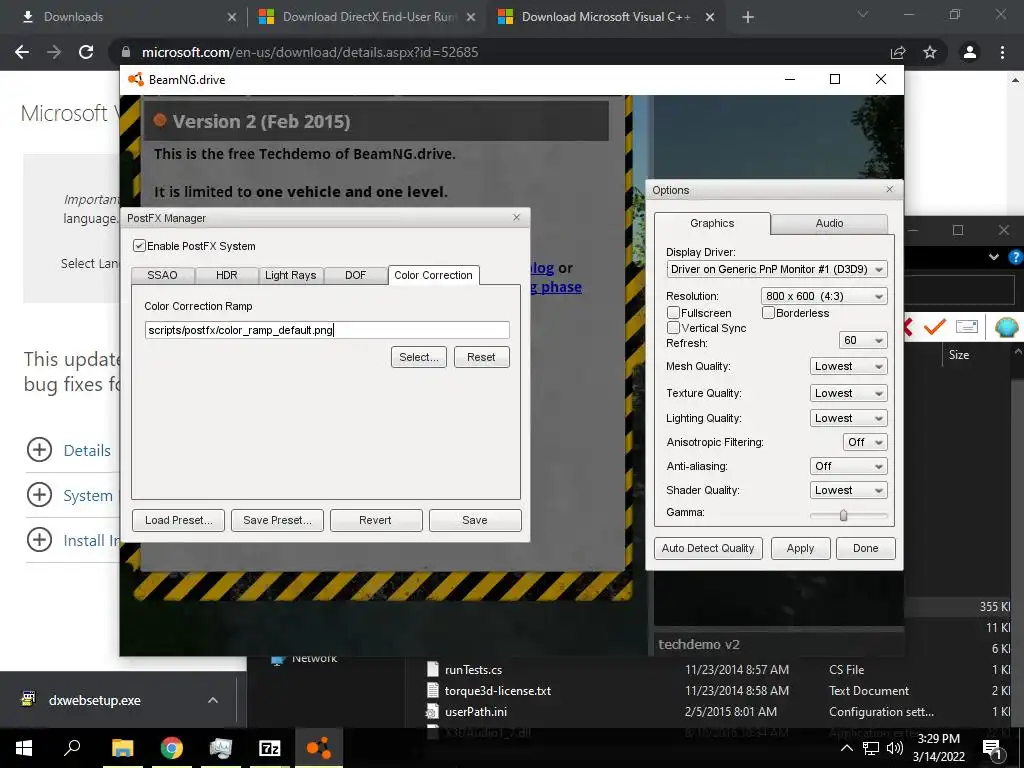This screenshot has width=1024, height=768.
Task: Open new Chrome tab
Action: click(x=748, y=17)
